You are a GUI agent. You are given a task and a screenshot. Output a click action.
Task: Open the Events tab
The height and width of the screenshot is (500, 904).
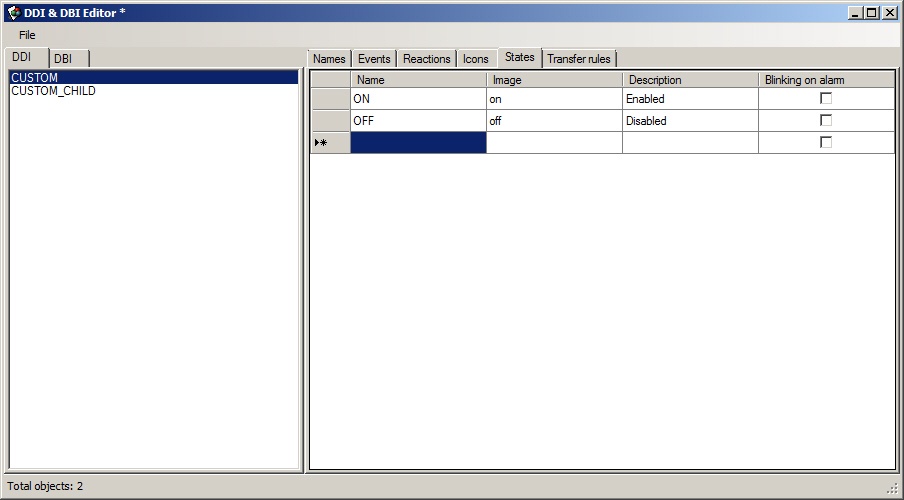[x=374, y=59]
